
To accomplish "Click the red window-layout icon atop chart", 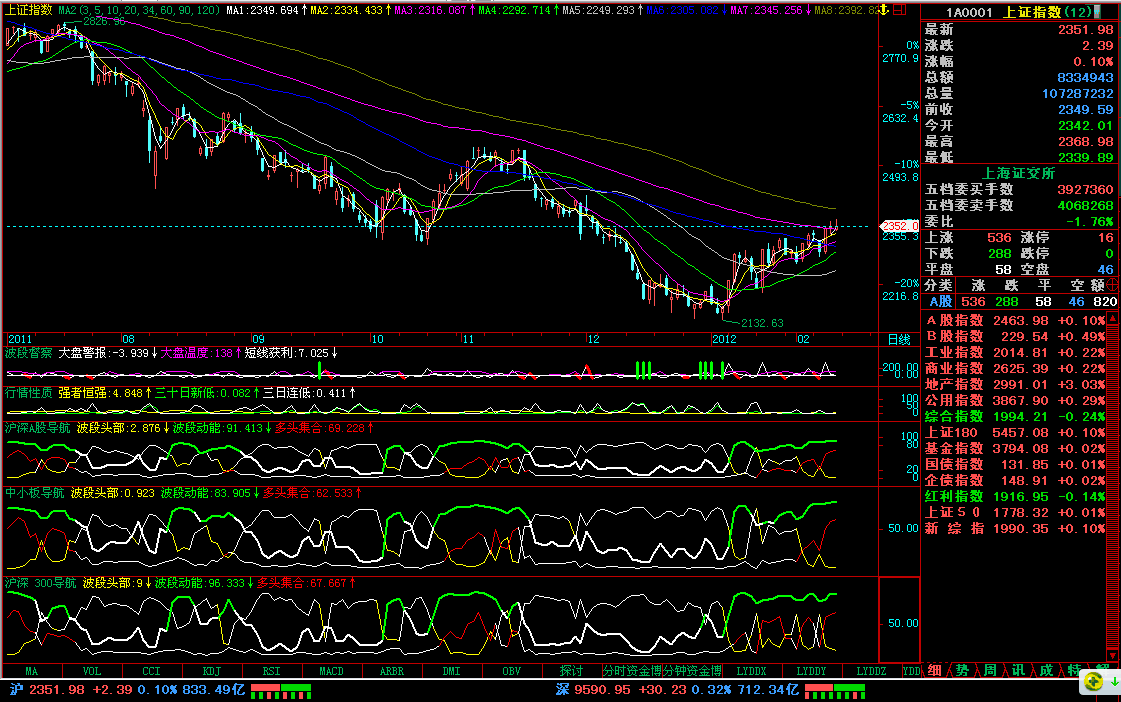I will [x=899, y=10].
